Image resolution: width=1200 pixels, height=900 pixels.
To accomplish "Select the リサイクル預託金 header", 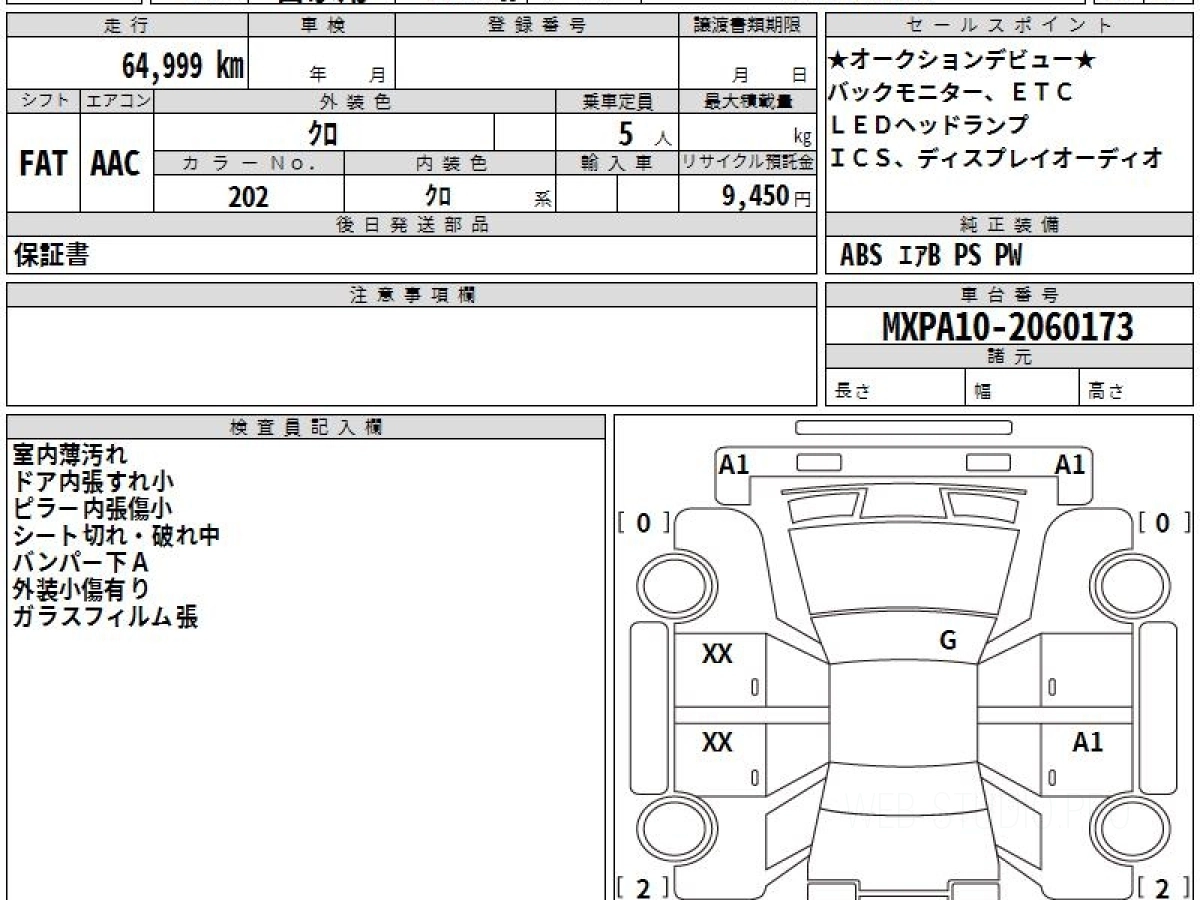I will 748,163.
